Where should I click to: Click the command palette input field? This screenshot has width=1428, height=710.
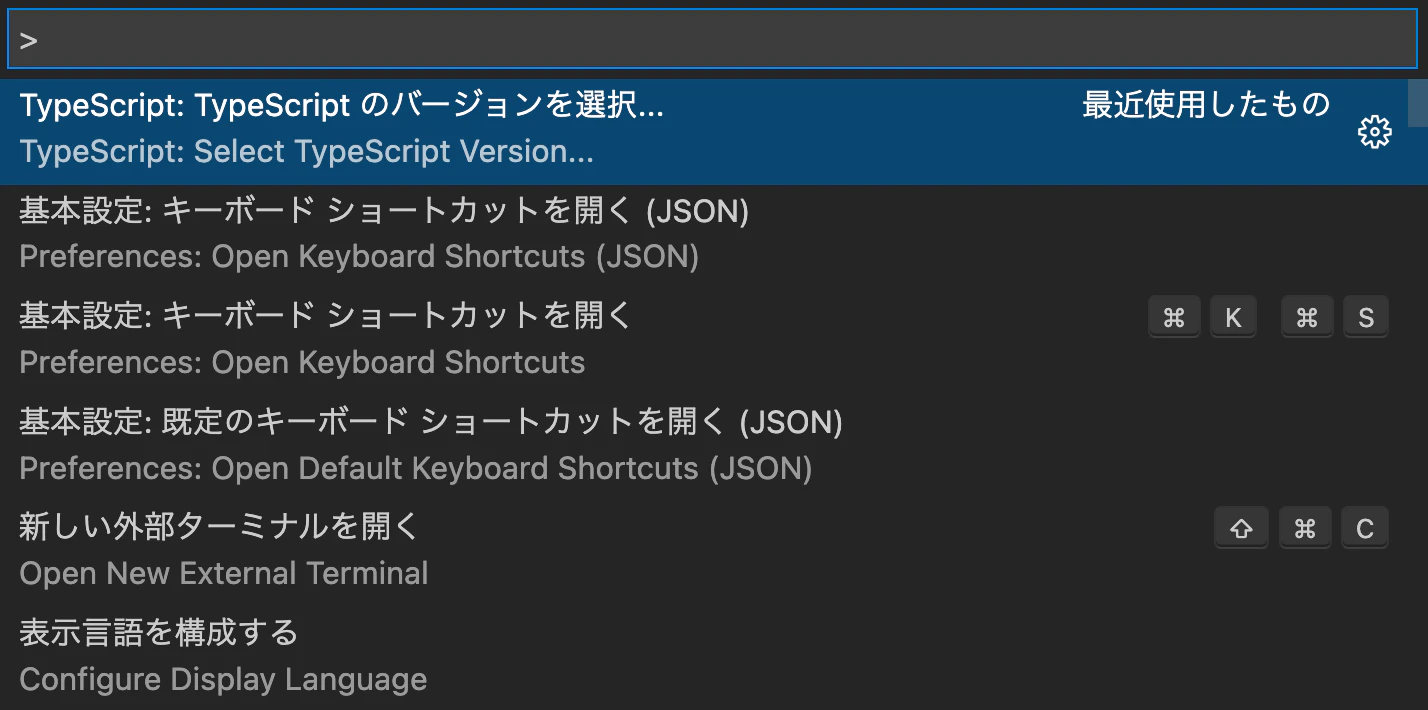click(712, 40)
